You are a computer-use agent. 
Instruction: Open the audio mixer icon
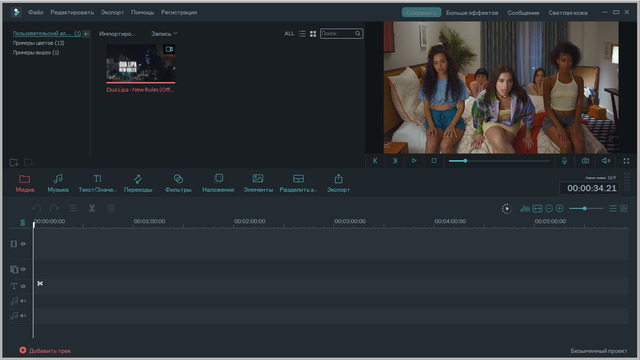point(525,209)
